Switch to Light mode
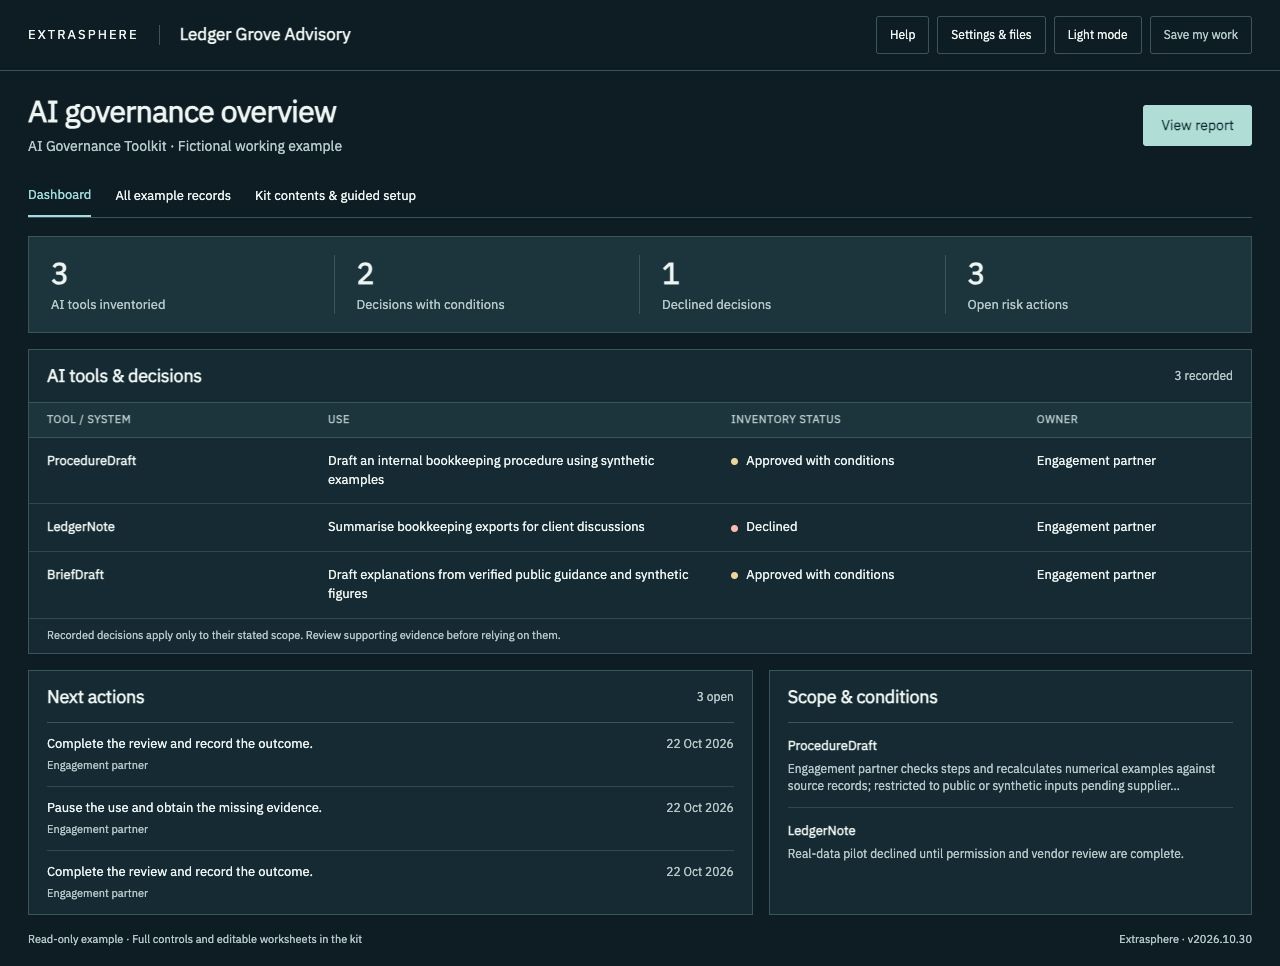1280x966 pixels. 1097,35
